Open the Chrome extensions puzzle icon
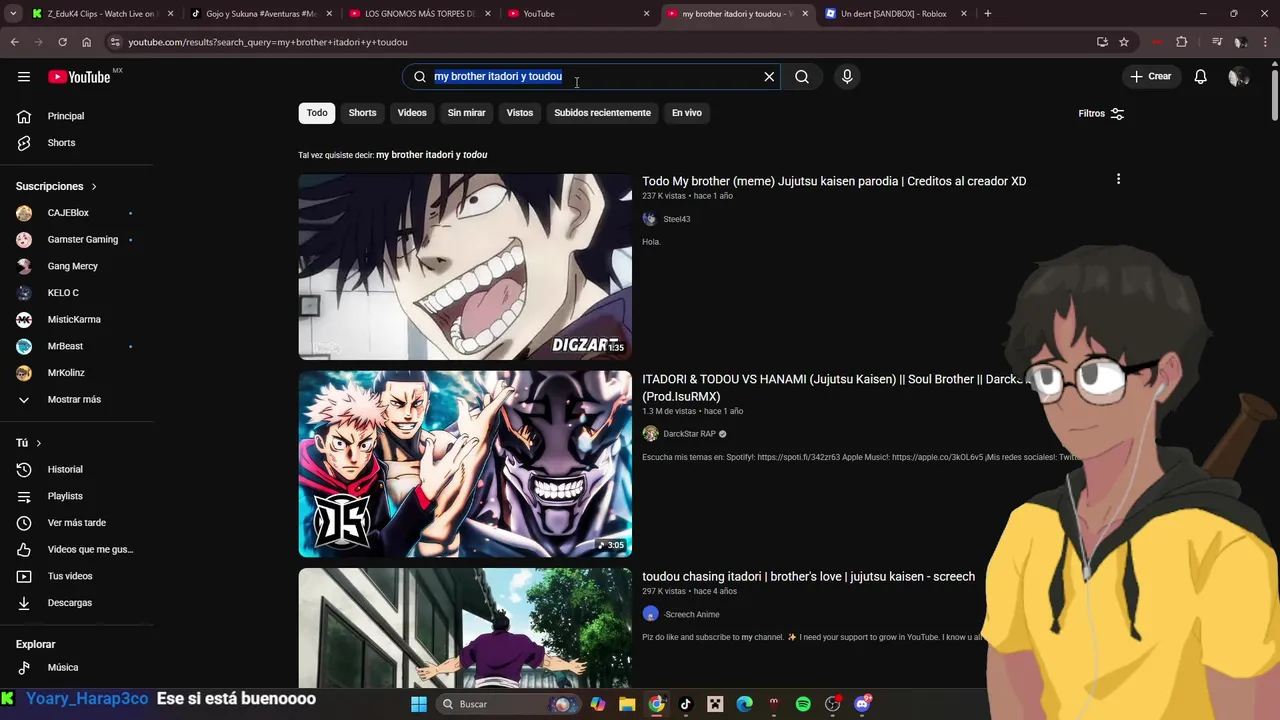1280x720 pixels. click(1182, 42)
